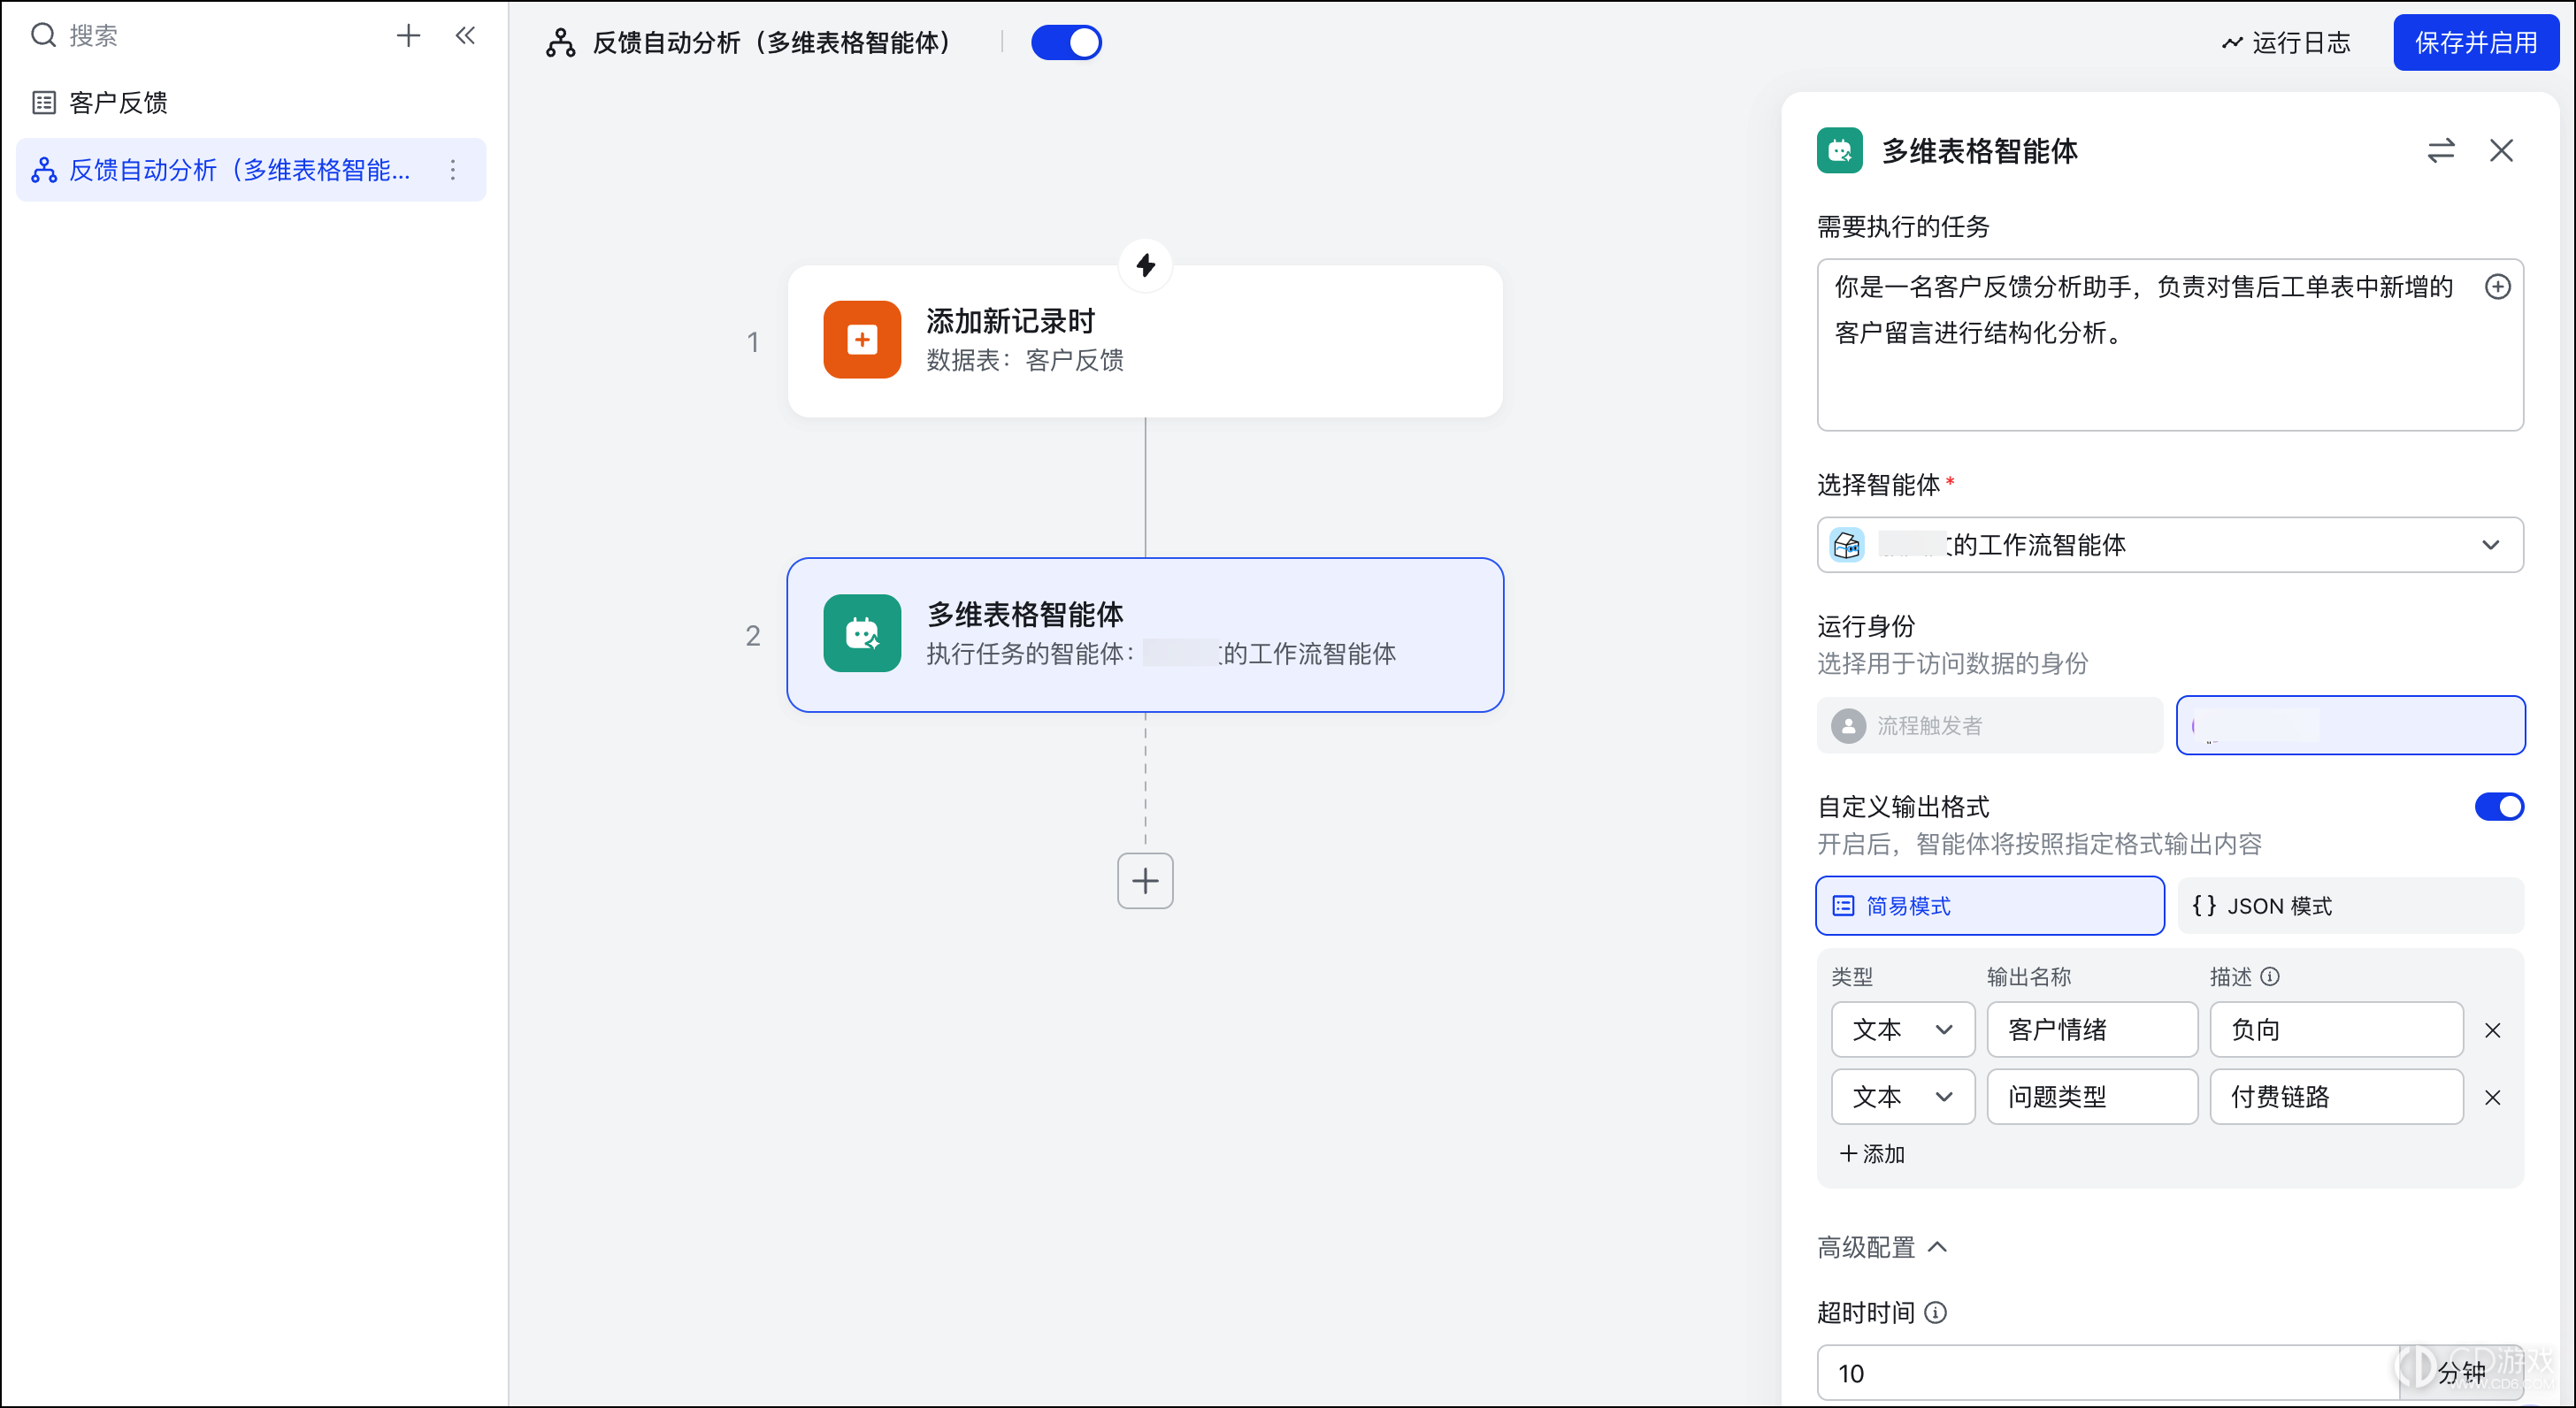
Task: Select 流程触发者 run identity option
Action: (x=1989, y=725)
